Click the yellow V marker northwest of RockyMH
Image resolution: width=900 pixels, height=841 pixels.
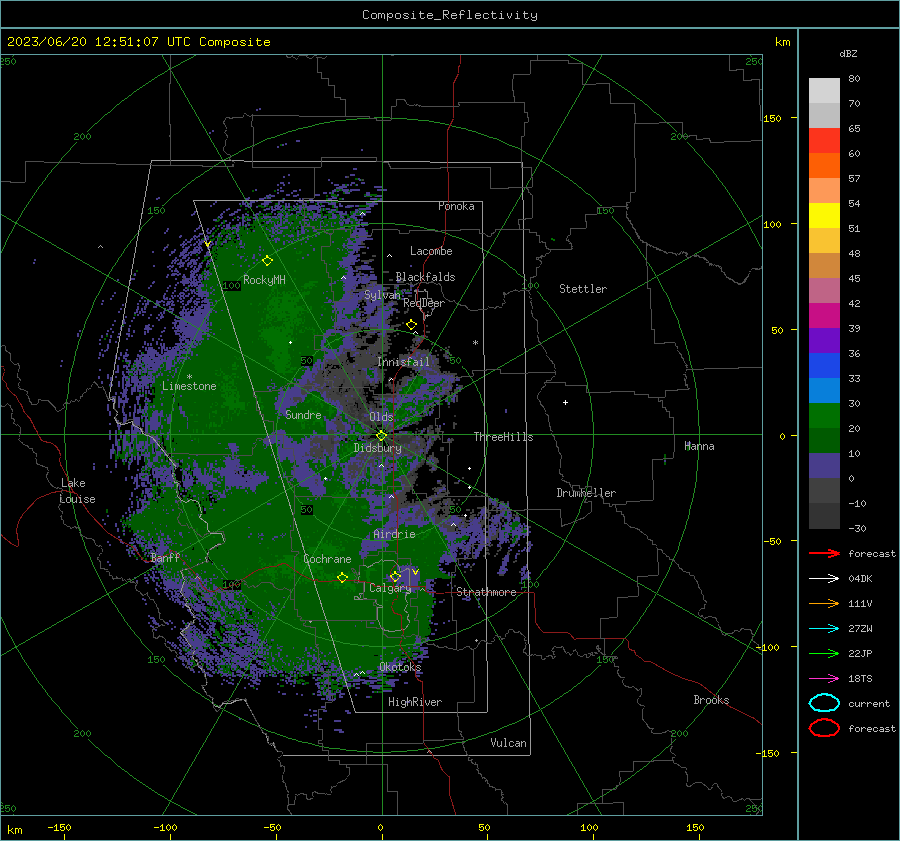207,245
